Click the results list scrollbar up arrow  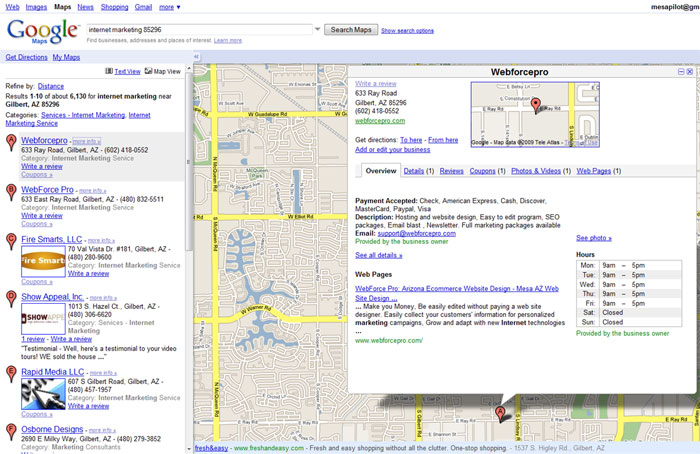189,68
